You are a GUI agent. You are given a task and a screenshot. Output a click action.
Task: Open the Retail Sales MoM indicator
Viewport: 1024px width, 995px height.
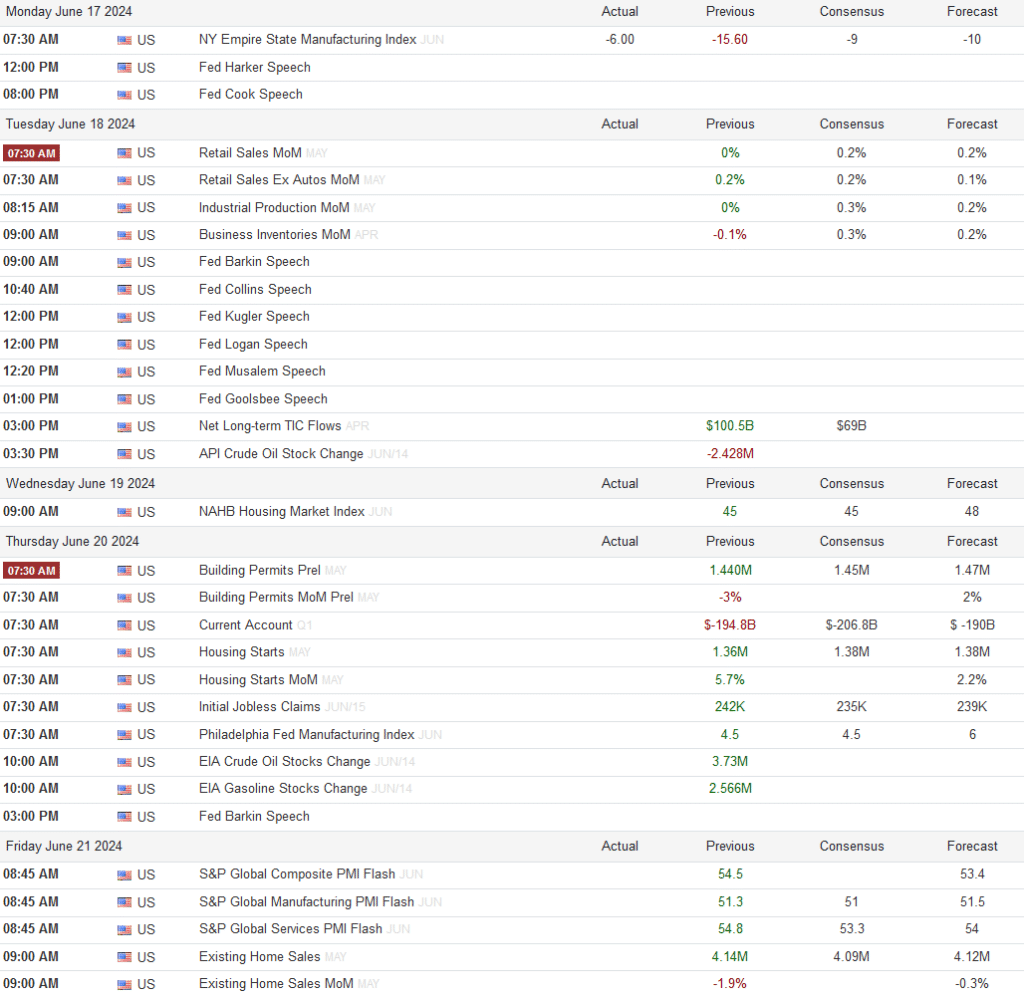click(250, 153)
